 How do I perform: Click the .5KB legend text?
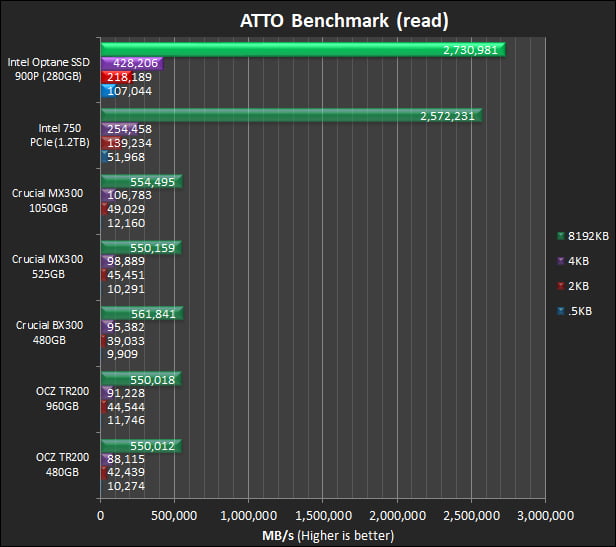pos(580,311)
